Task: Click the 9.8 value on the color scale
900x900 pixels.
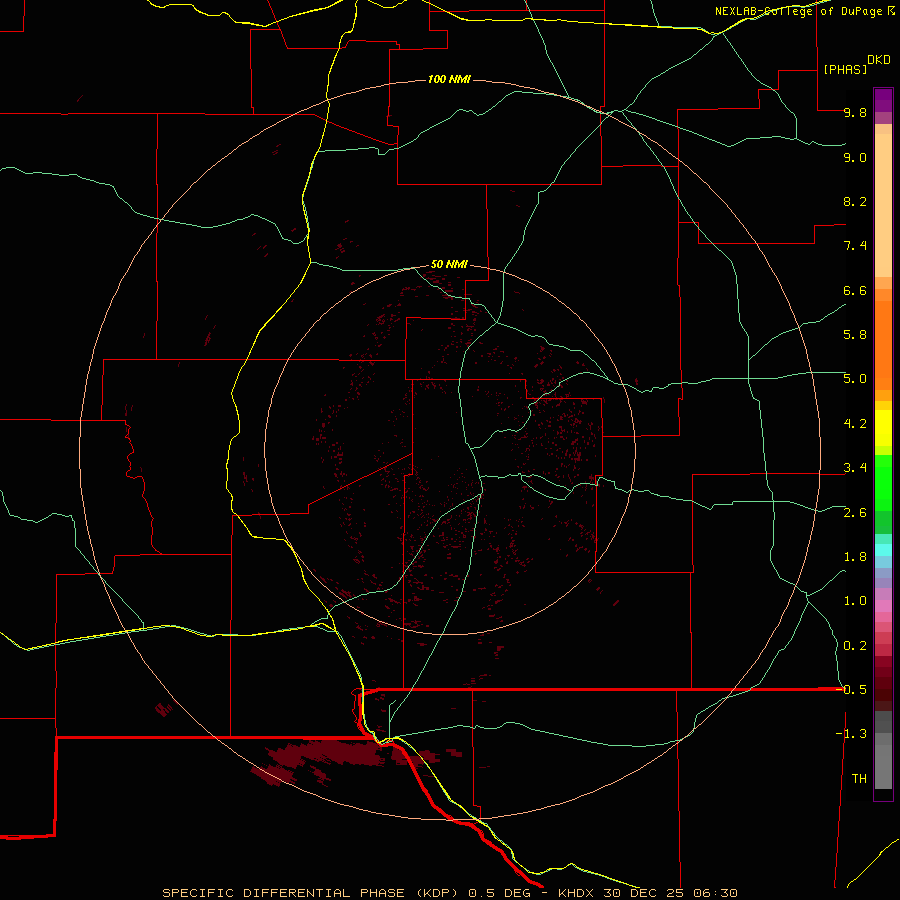Action: point(855,112)
